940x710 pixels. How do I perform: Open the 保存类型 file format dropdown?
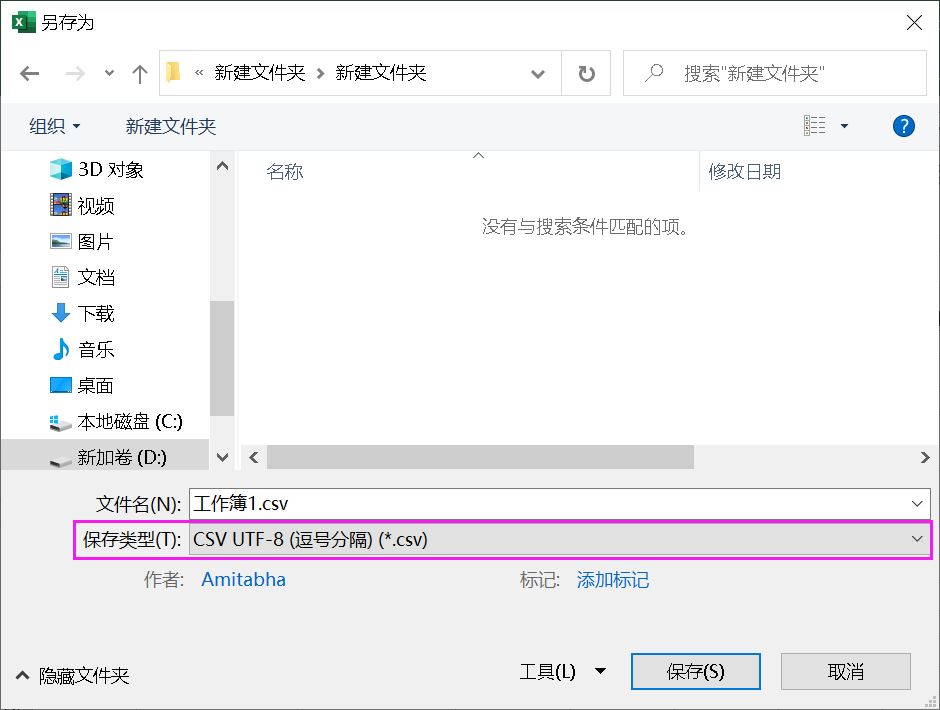(918, 539)
